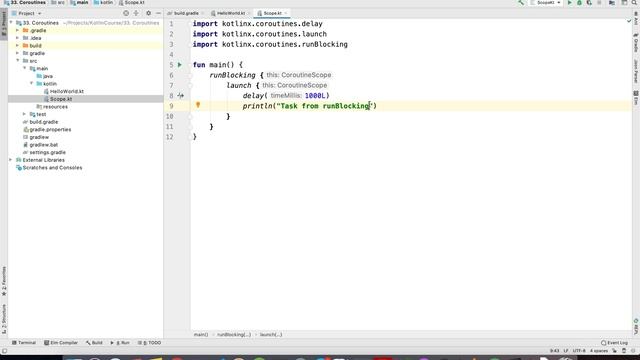Screen dimensions: 640x360
Task: Collapse the kotlin folder
Action: click(32, 84)
